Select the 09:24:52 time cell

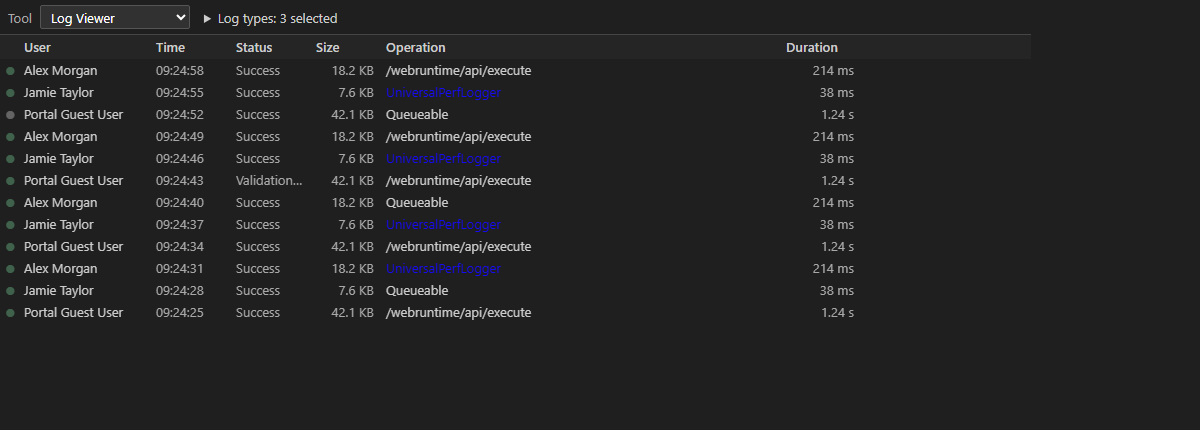tap(180, 115)
